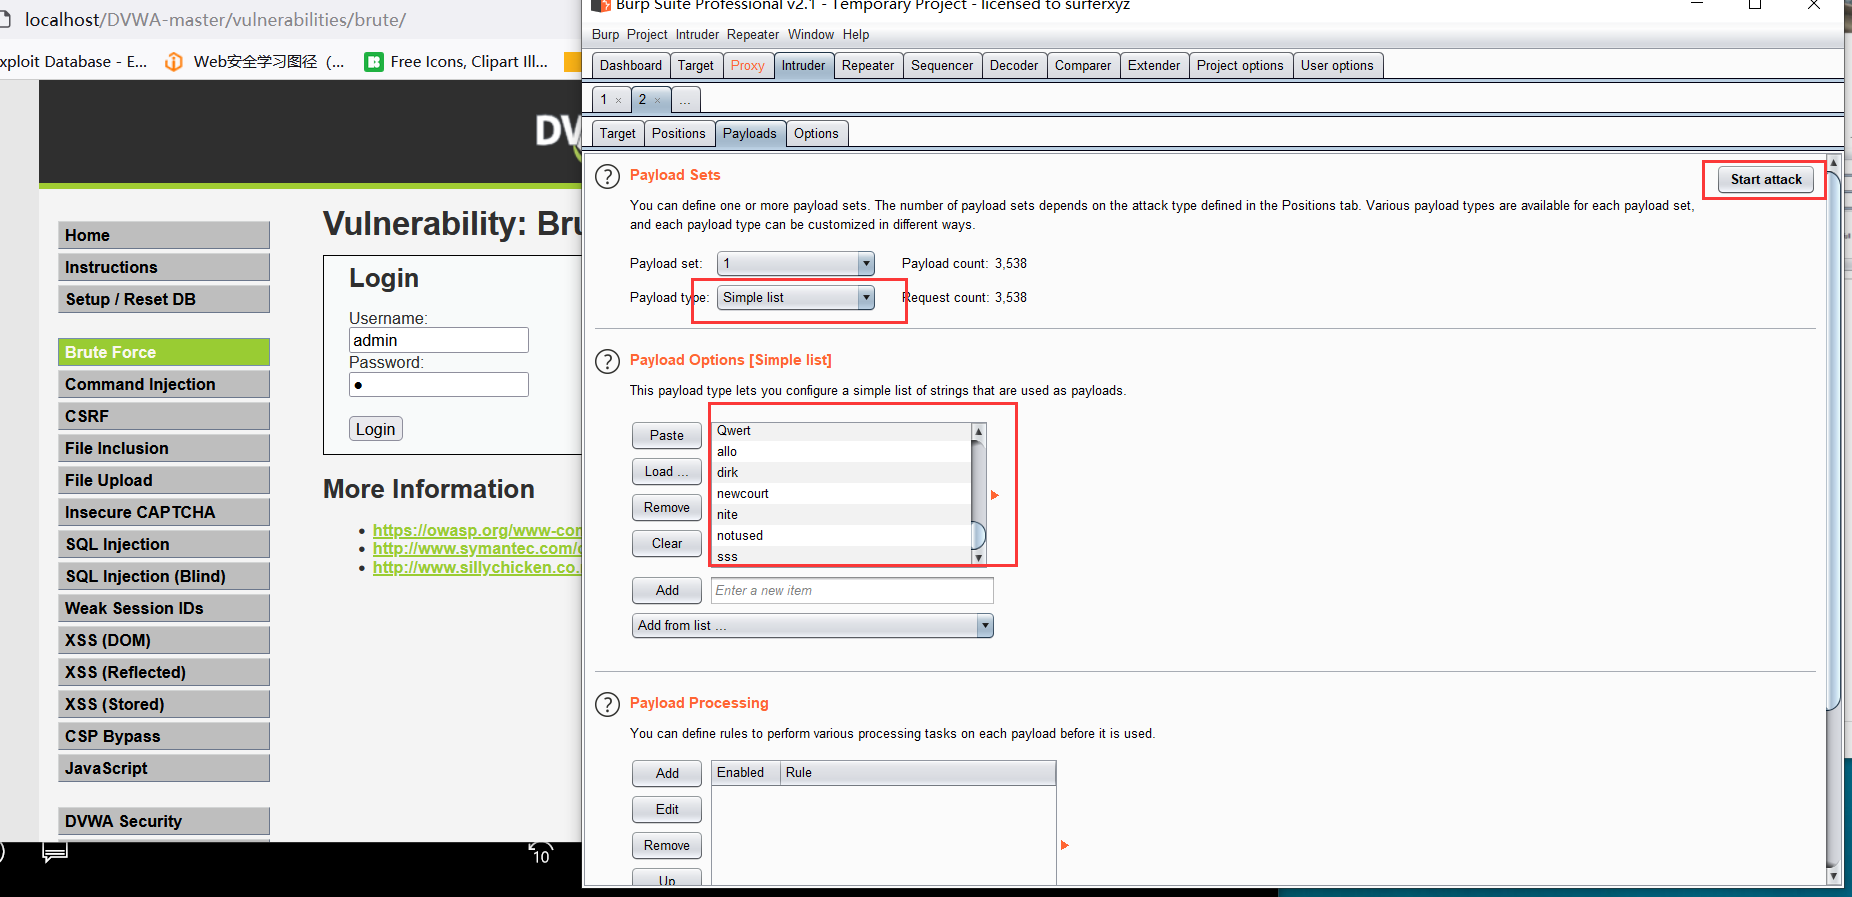Switch to Intruder Options sub-tab

[817, 134]
